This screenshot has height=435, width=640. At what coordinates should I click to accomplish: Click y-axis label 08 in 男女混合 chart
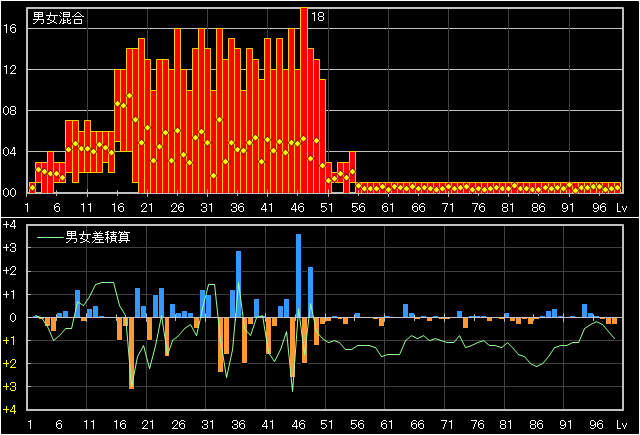pyautogui.click(x=9, y=111)
